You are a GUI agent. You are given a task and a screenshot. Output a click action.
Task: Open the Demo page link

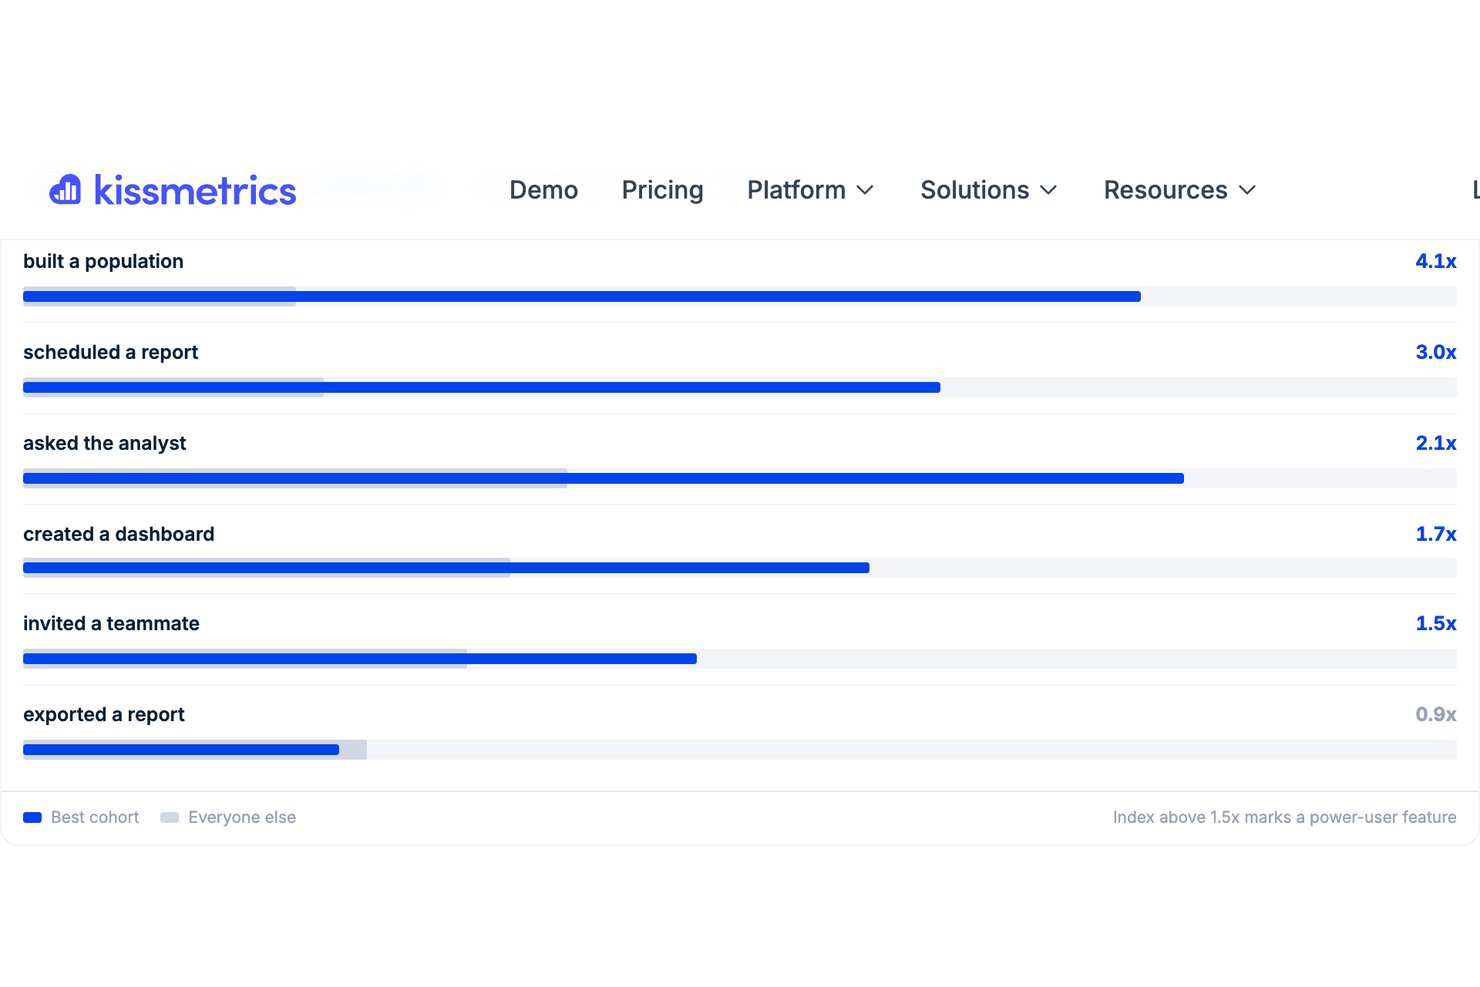coord(543,190)
